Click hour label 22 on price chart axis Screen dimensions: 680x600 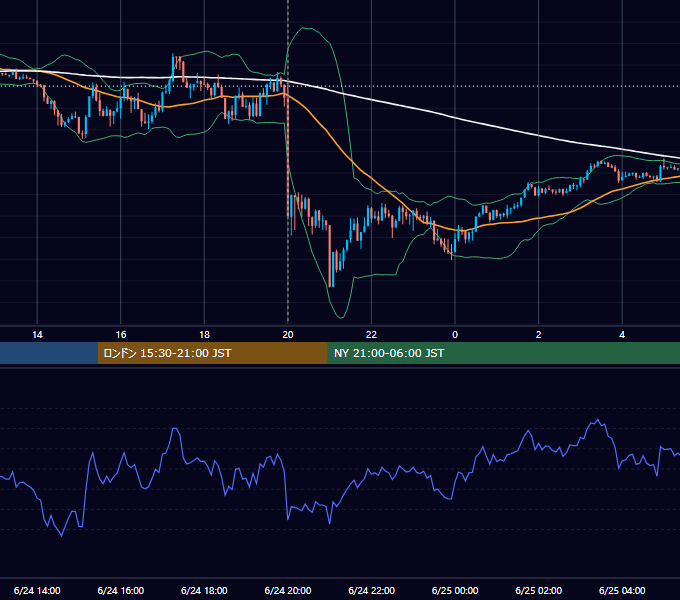372,335
